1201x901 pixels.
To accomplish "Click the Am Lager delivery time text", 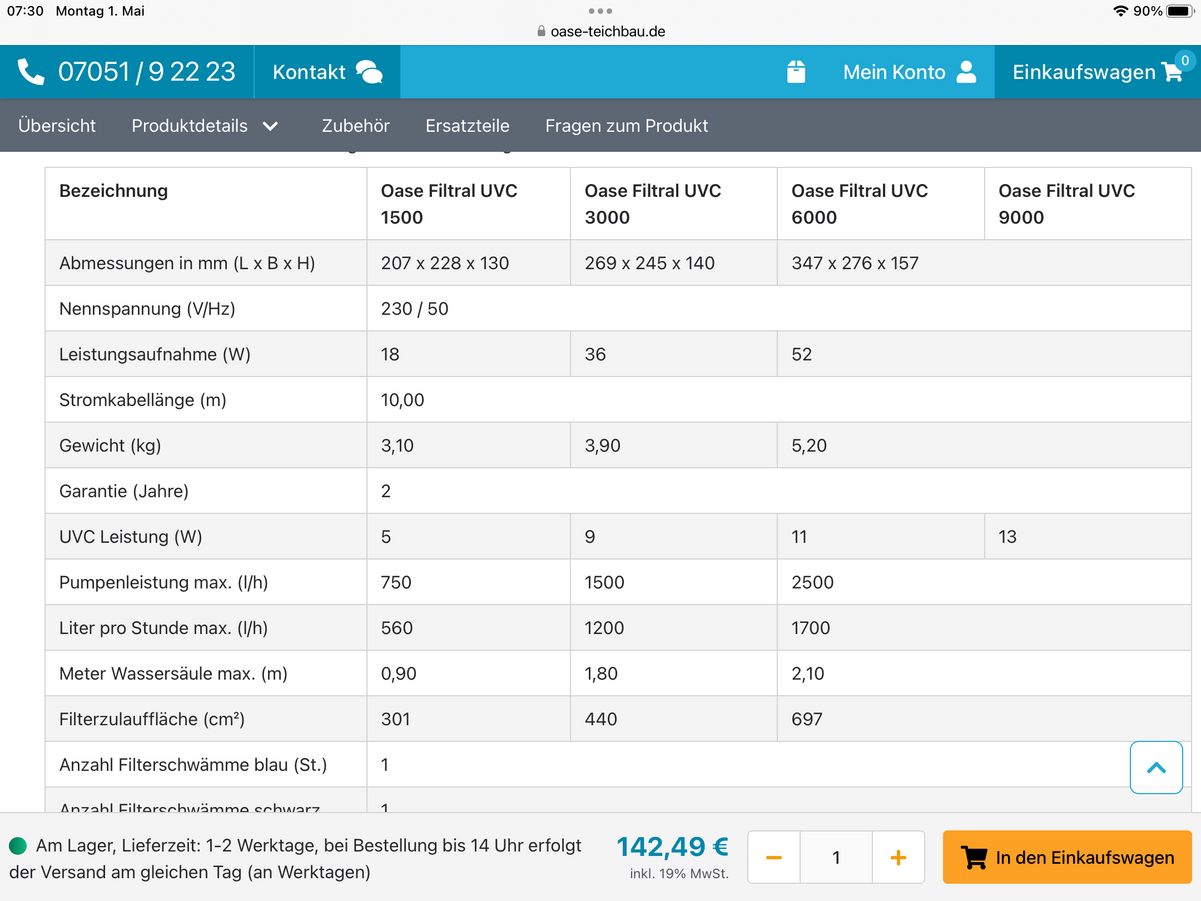I will [296, 859].
